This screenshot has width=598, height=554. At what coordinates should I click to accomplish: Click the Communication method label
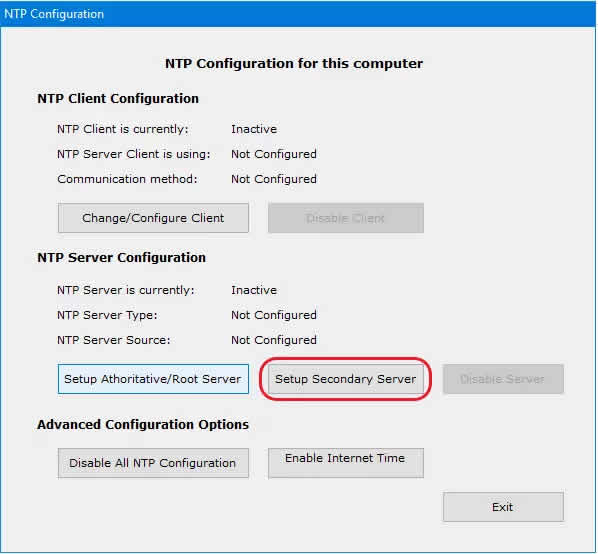coord(127,179)
